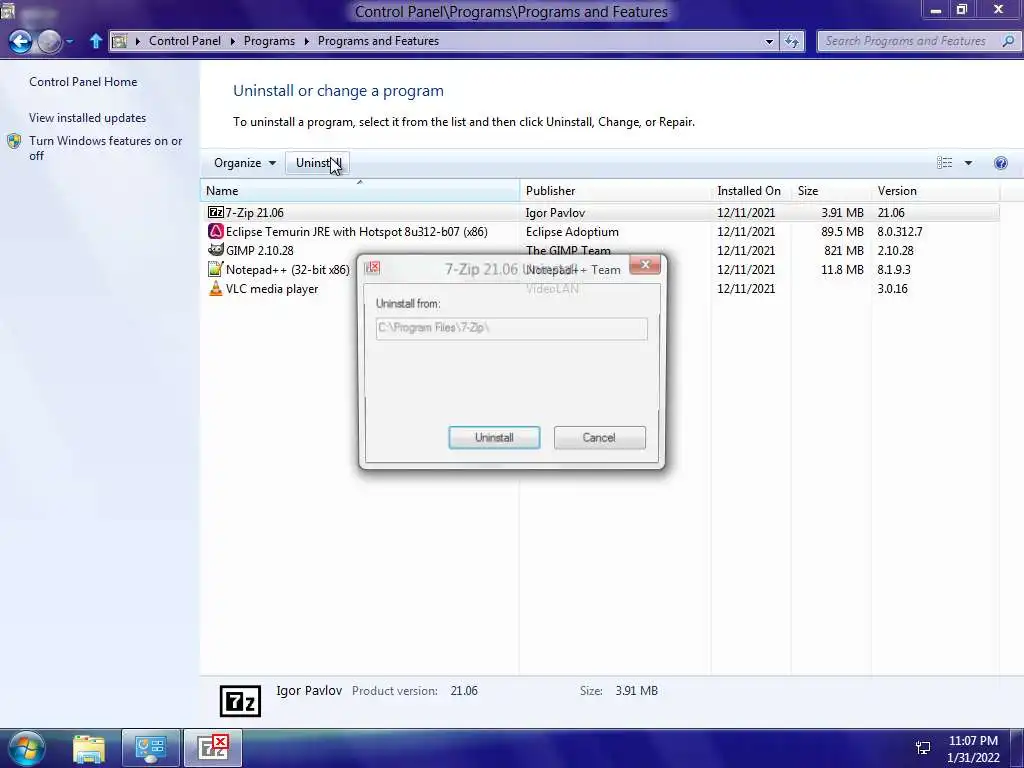Click version 8.1.9.3 cell
The image size is (1024, 768).
click(894, 269)
